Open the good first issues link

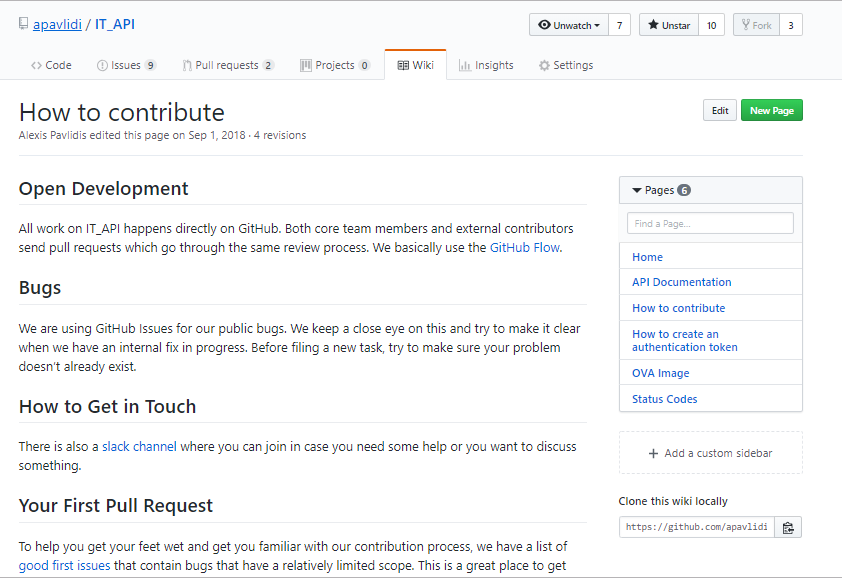[64, 566]
